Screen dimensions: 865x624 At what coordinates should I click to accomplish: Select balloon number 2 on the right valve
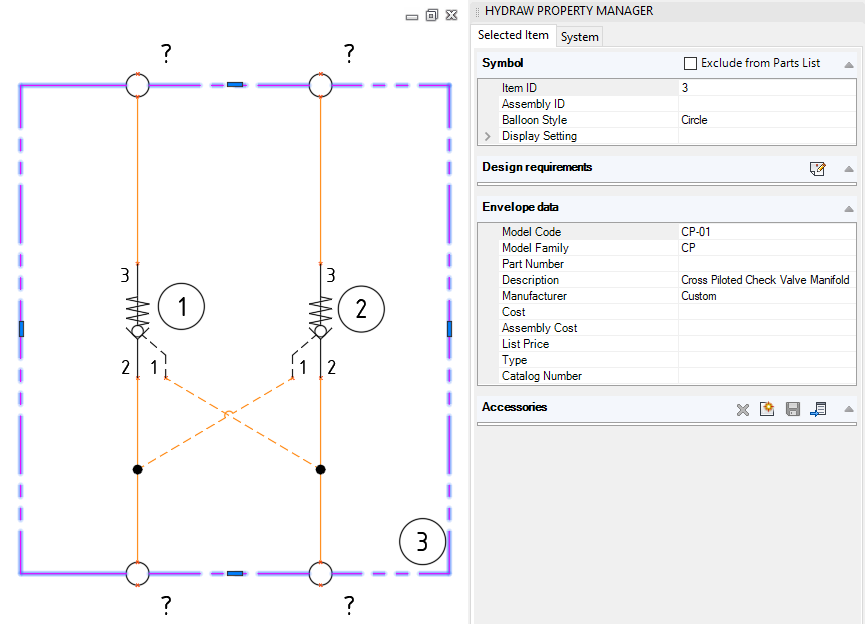point(362,307)
